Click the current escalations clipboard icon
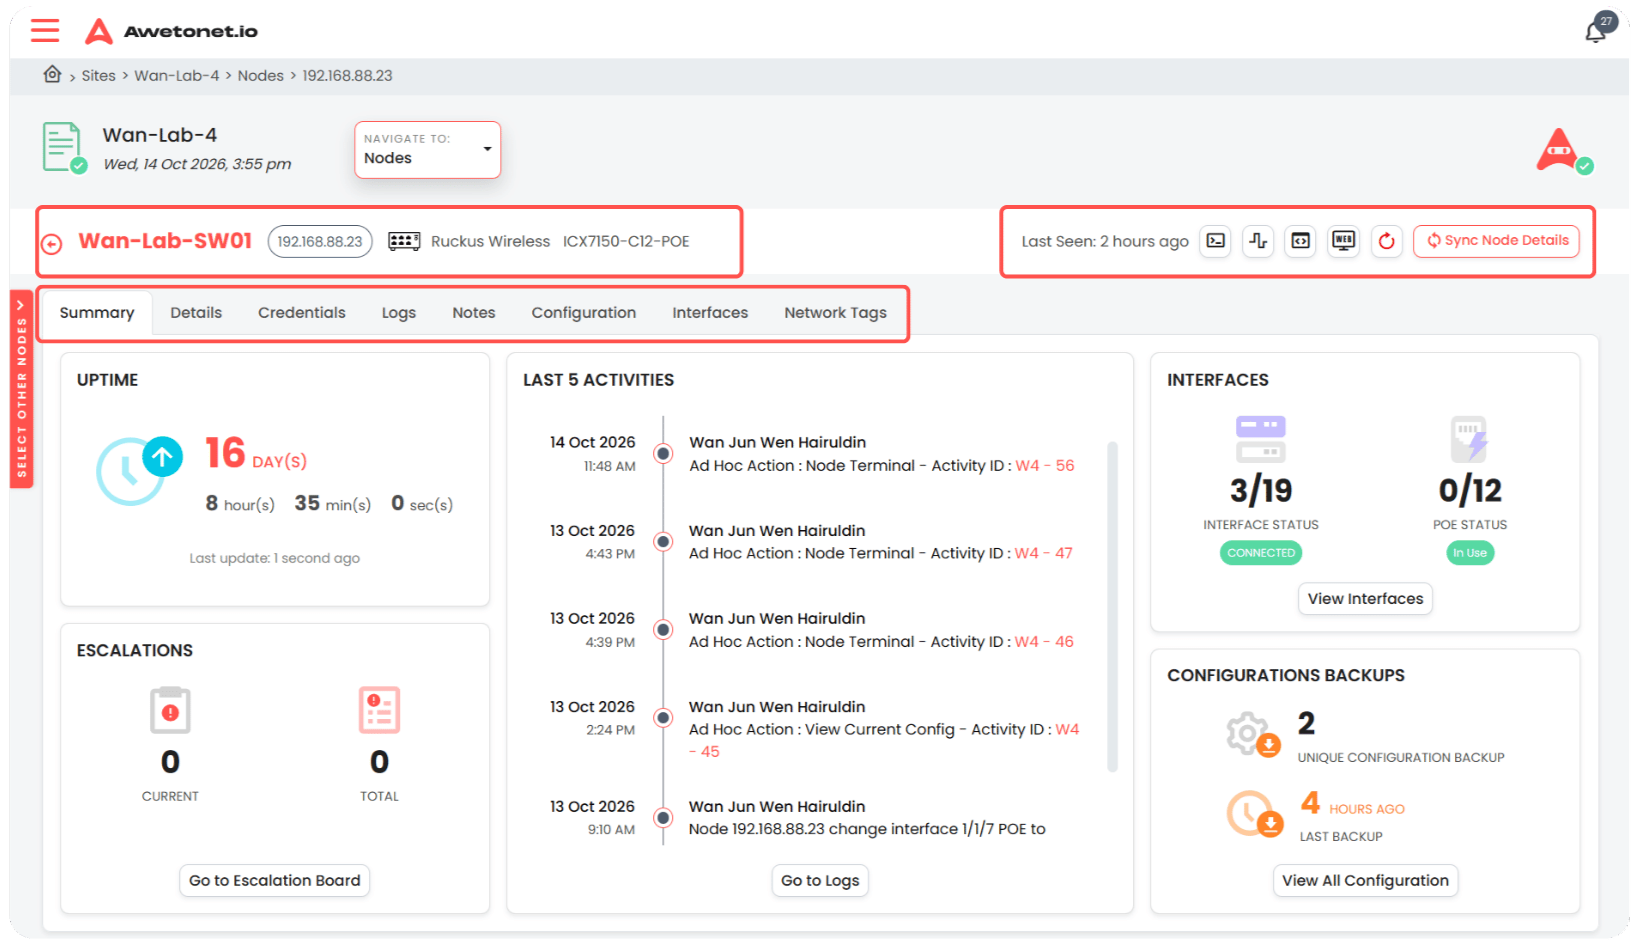Screen dimensions: 1637x946 coord(170,710)
